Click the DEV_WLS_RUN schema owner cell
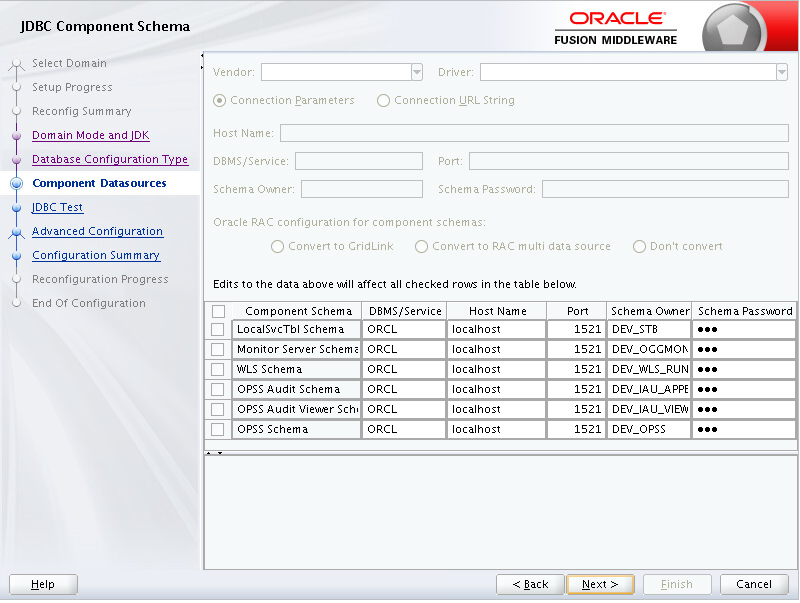The width and height of the screenshot is (800, 603). (x=649, y=369)
